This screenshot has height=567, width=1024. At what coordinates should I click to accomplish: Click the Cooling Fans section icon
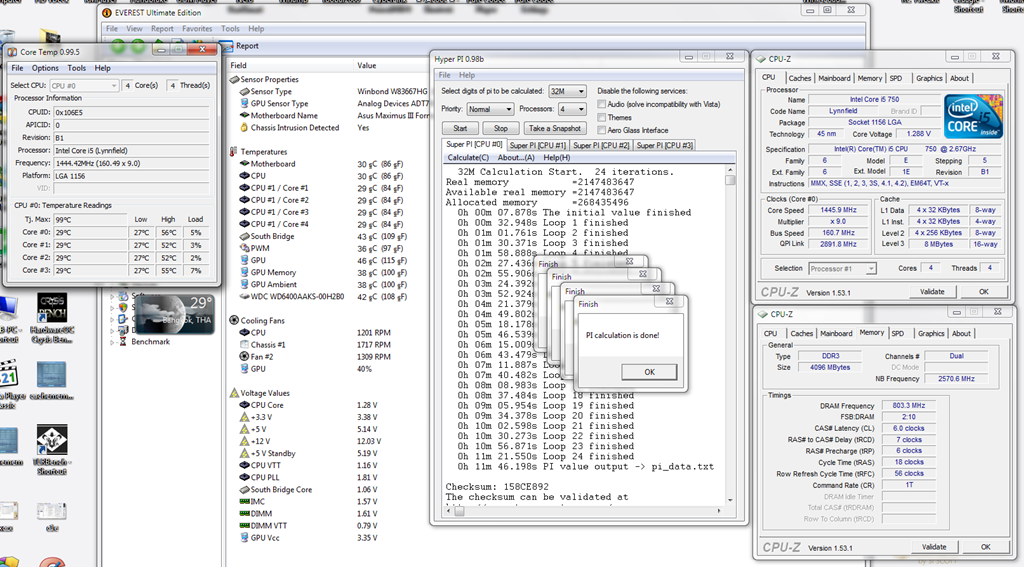pos(234,320)
